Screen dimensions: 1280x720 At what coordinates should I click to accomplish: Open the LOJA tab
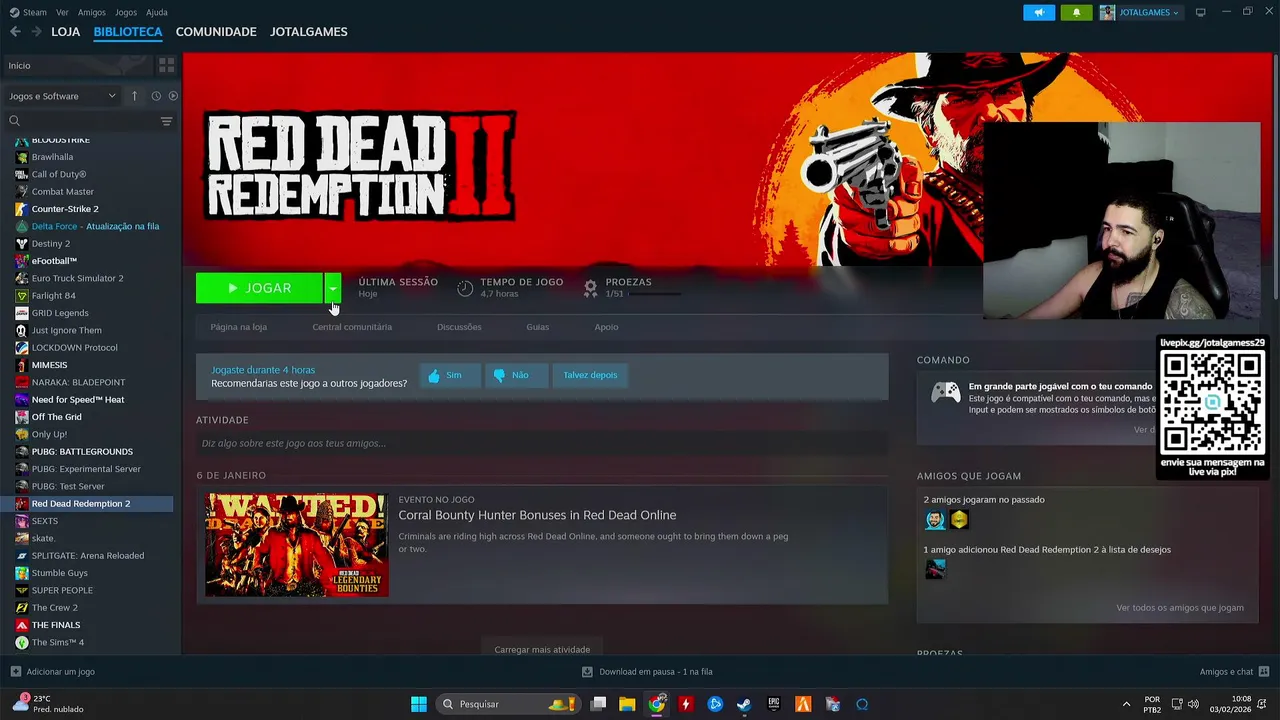click(65, 32)
